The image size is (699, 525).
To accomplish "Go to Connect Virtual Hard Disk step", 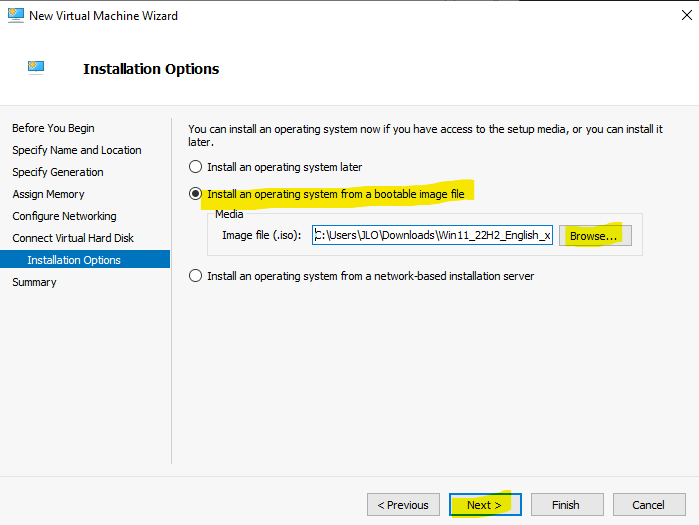I will coord(73,238).
